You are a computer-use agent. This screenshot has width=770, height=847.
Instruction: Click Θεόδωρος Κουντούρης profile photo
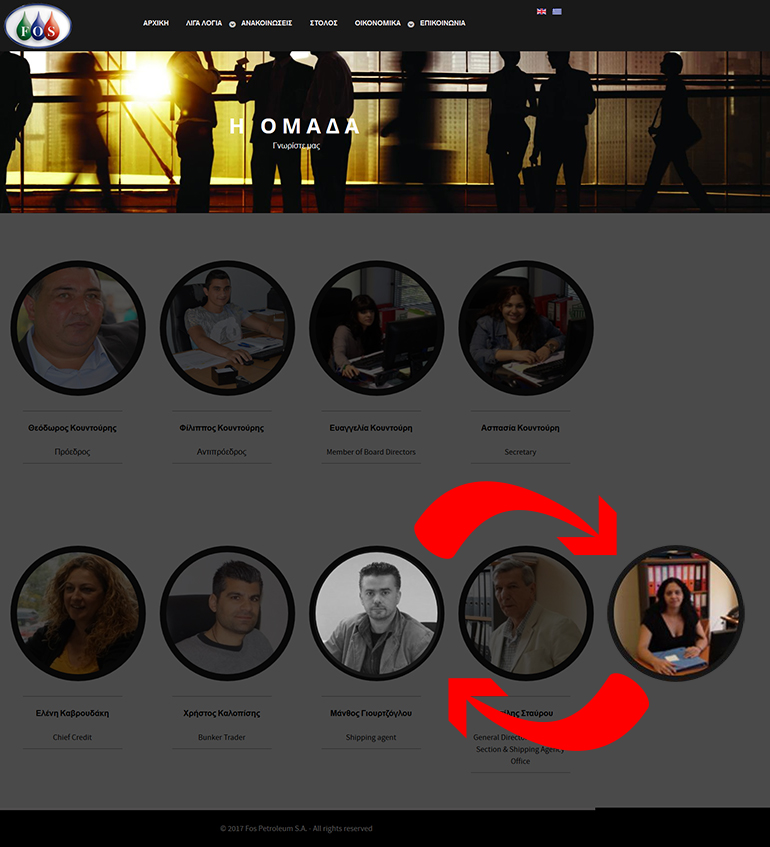78,328
